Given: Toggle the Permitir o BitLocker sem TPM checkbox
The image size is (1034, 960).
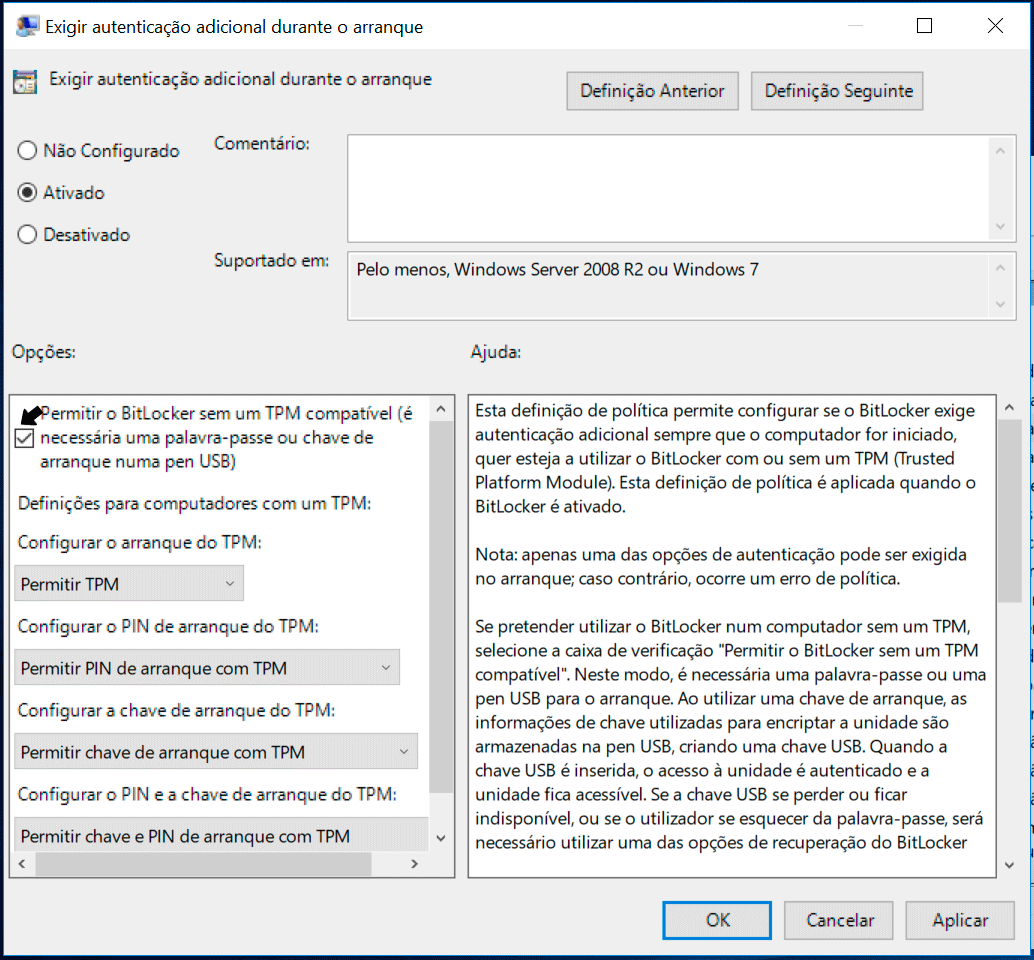Looking at the screenshot, I should [x=24, y=438].
